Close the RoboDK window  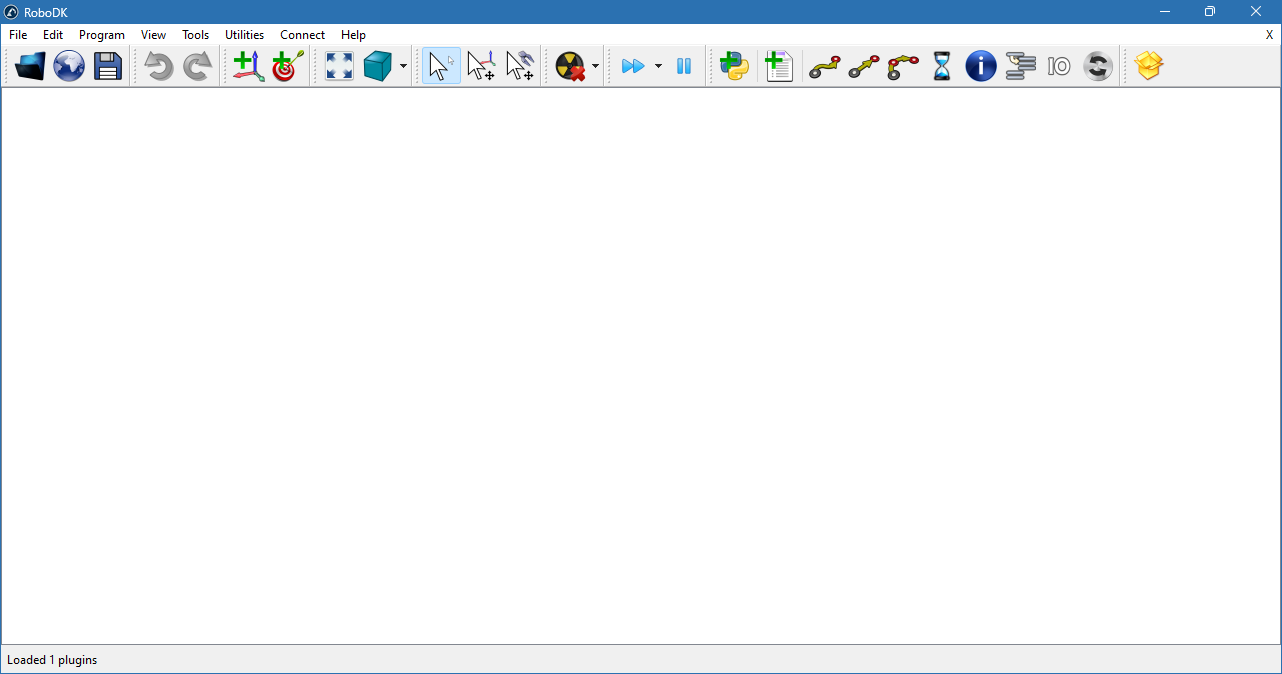(1257, 12)
